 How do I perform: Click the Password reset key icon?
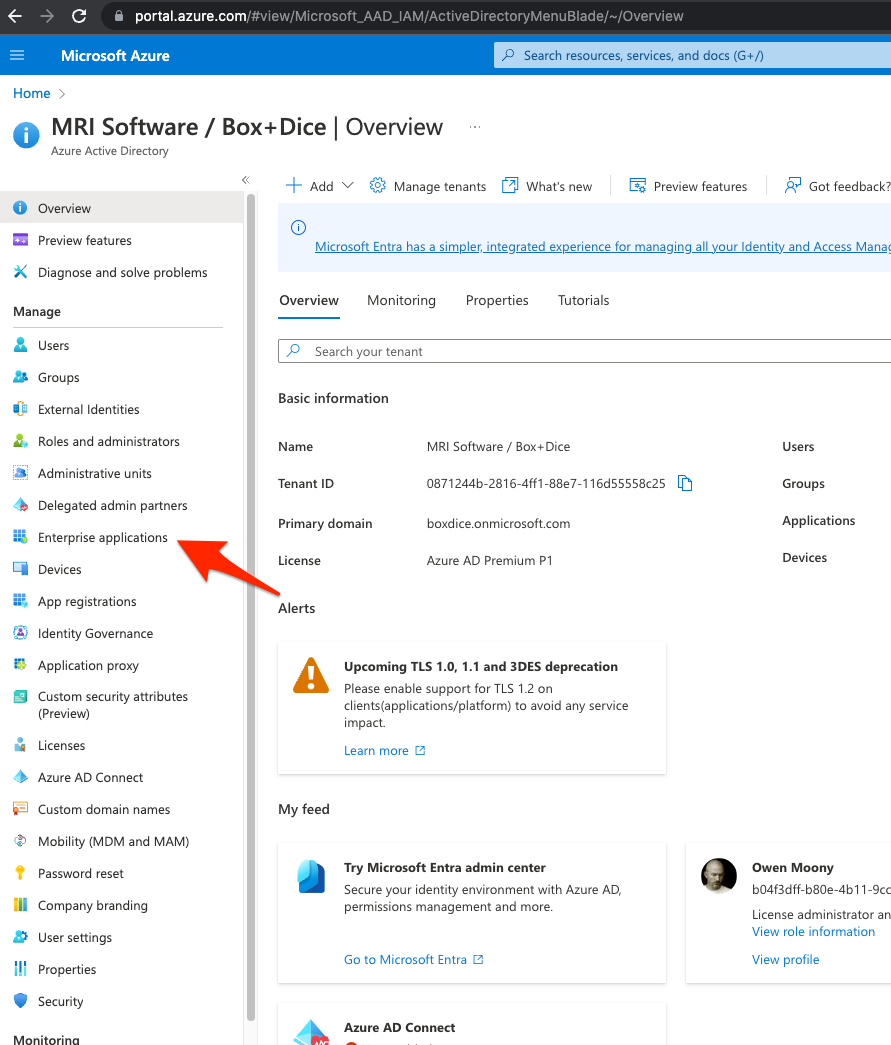(21, 872)
